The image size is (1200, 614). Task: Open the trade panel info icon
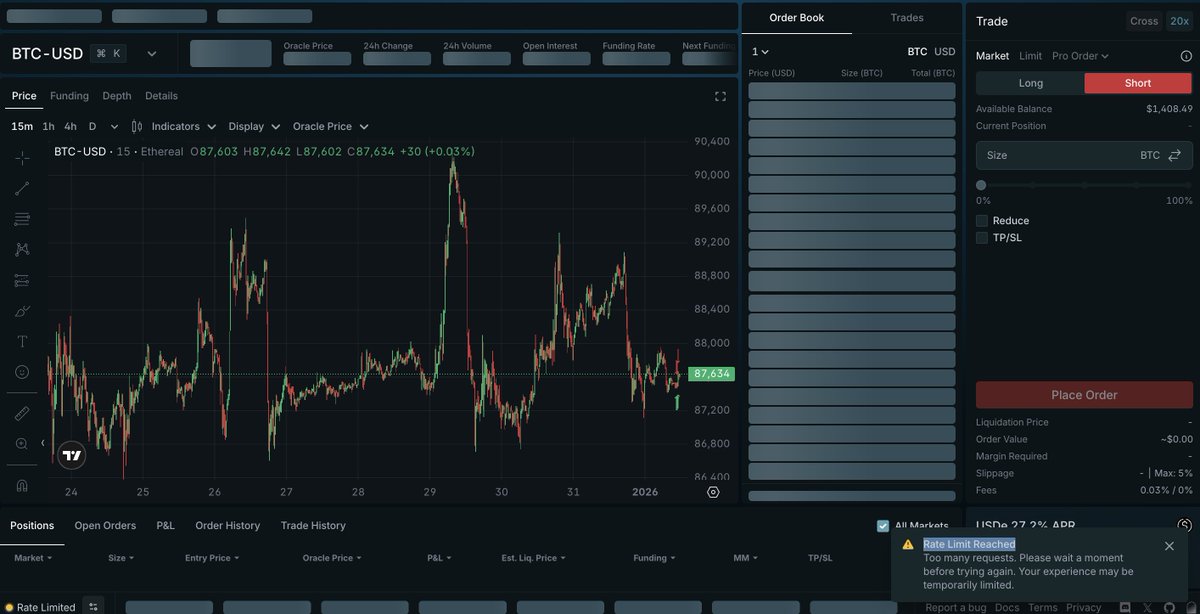point(1186,56)
